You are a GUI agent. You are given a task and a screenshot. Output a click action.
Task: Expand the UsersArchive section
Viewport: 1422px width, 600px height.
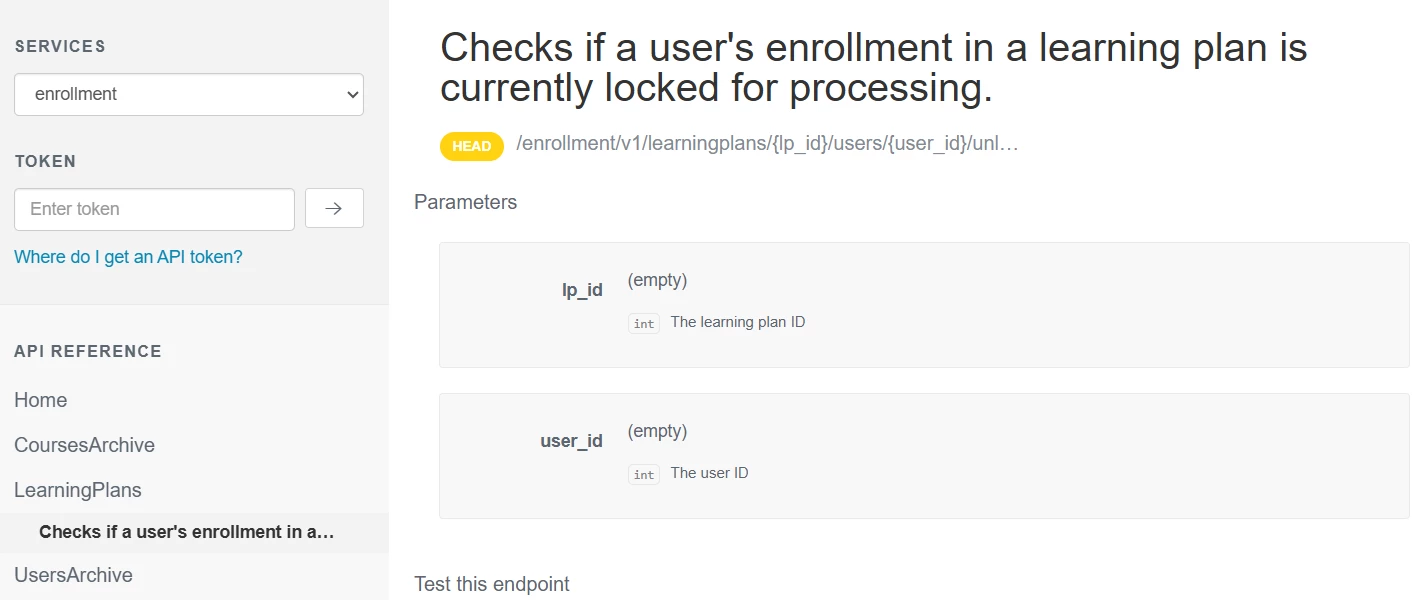tap(73, 575)
